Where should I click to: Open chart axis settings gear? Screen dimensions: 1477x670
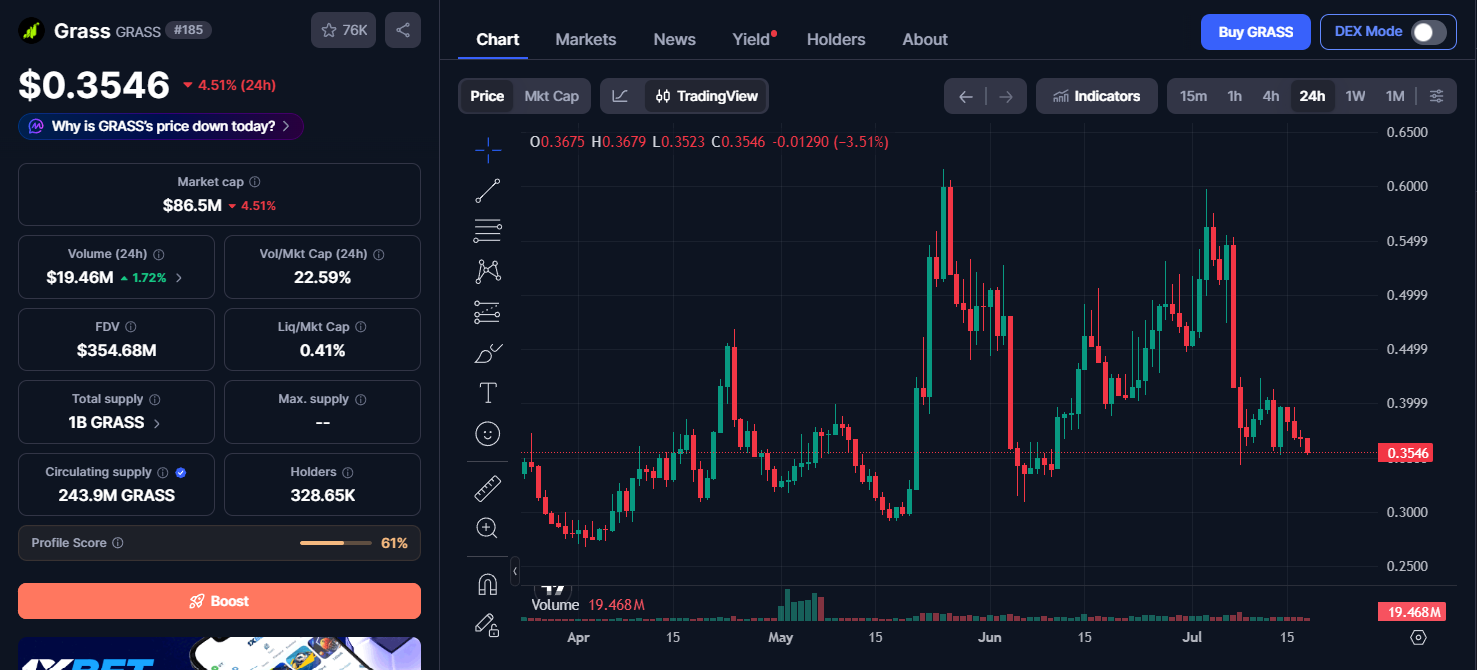pos(1418,637)
